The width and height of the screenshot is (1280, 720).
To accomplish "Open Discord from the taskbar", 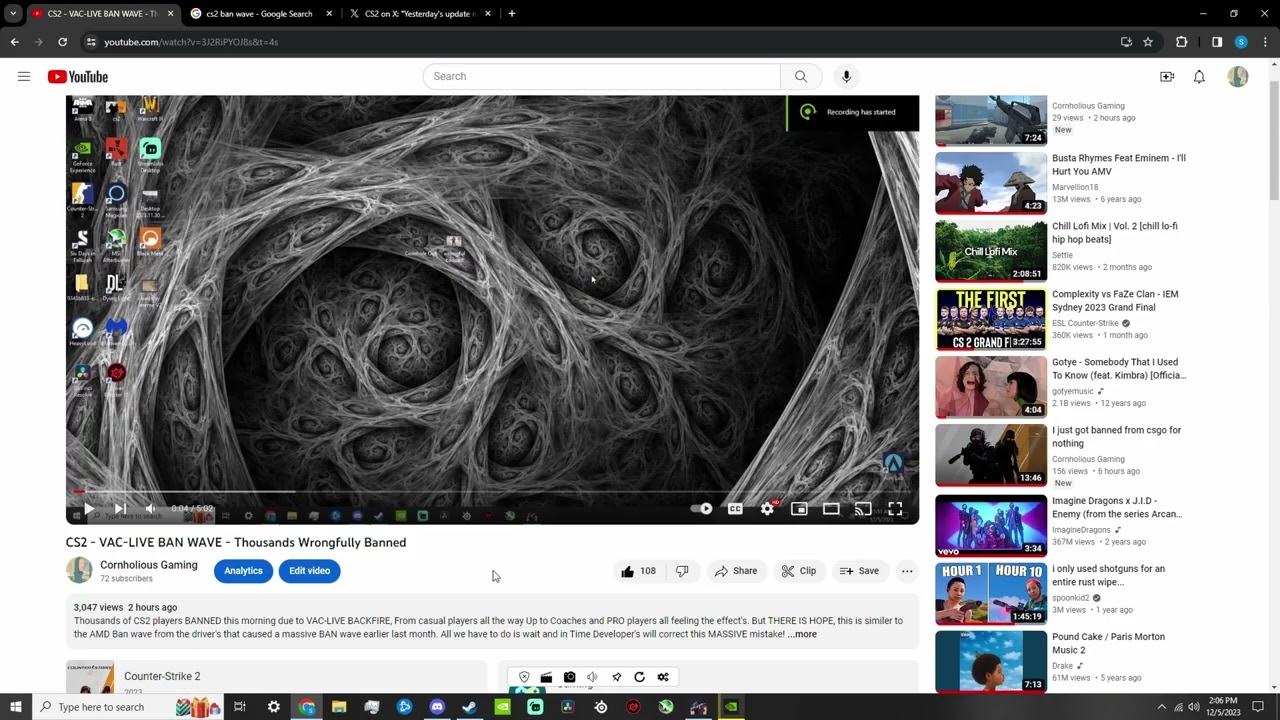I will point(437,707).
